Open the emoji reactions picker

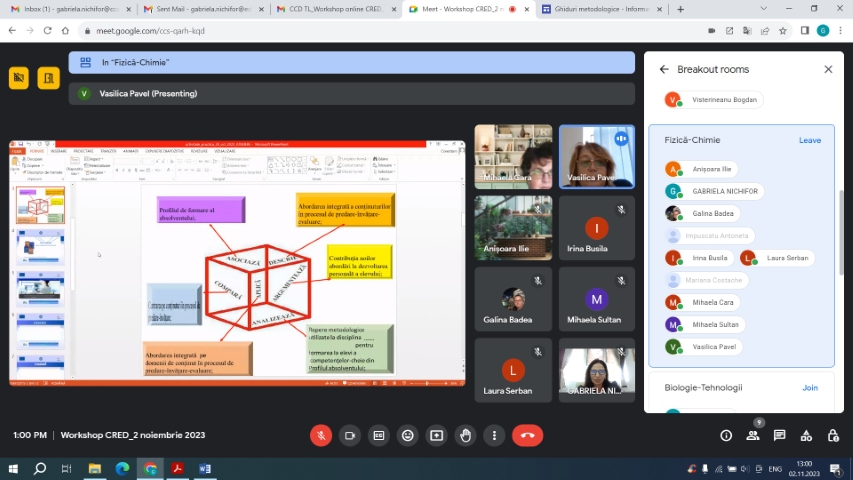[407, 435]
